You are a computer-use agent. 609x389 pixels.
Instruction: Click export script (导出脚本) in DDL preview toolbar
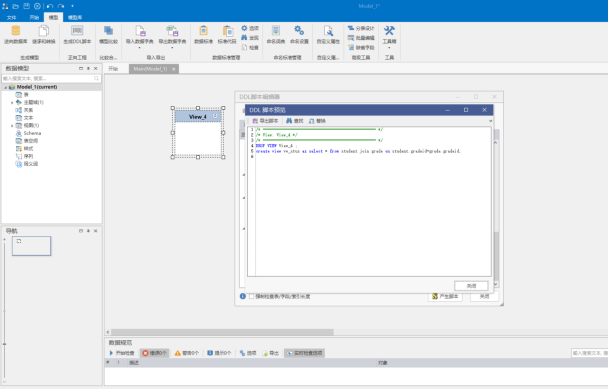(265, 121)
